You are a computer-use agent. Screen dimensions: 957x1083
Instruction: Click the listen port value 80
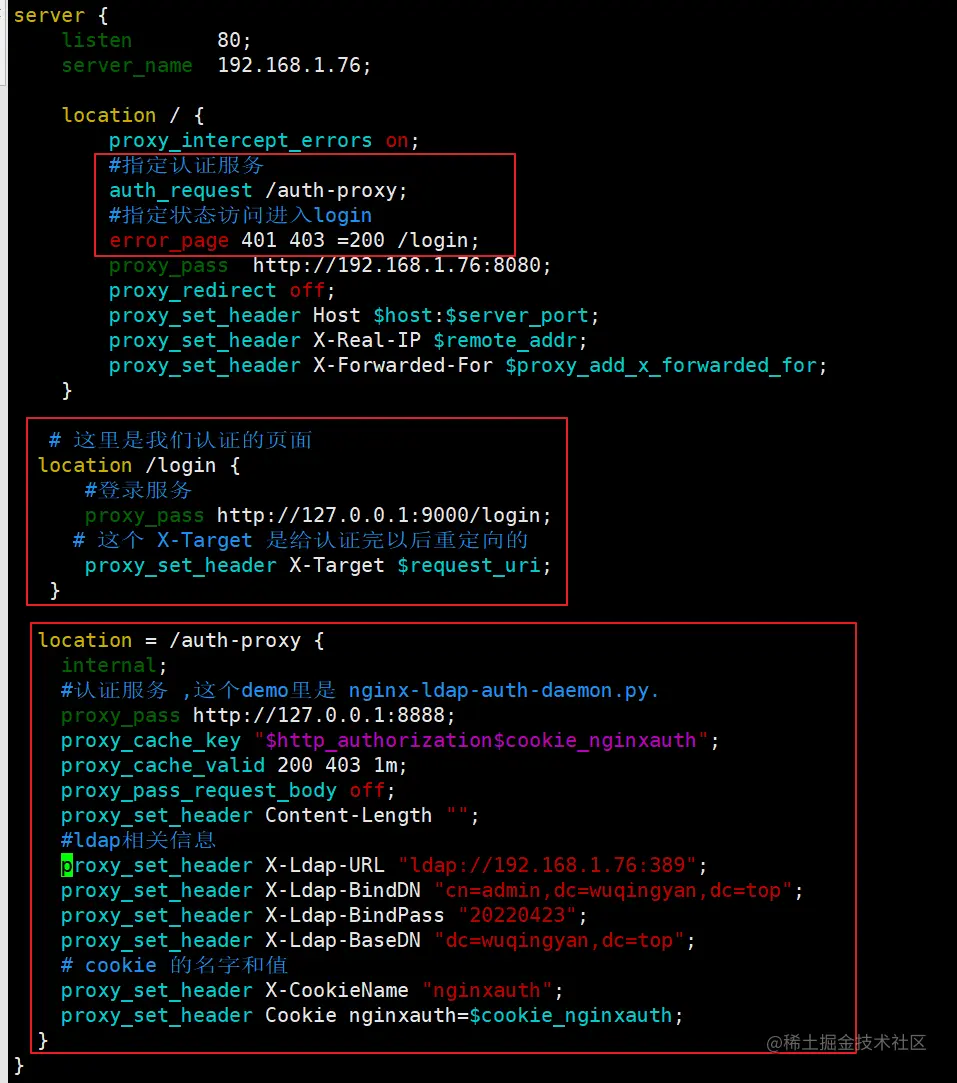230,40
